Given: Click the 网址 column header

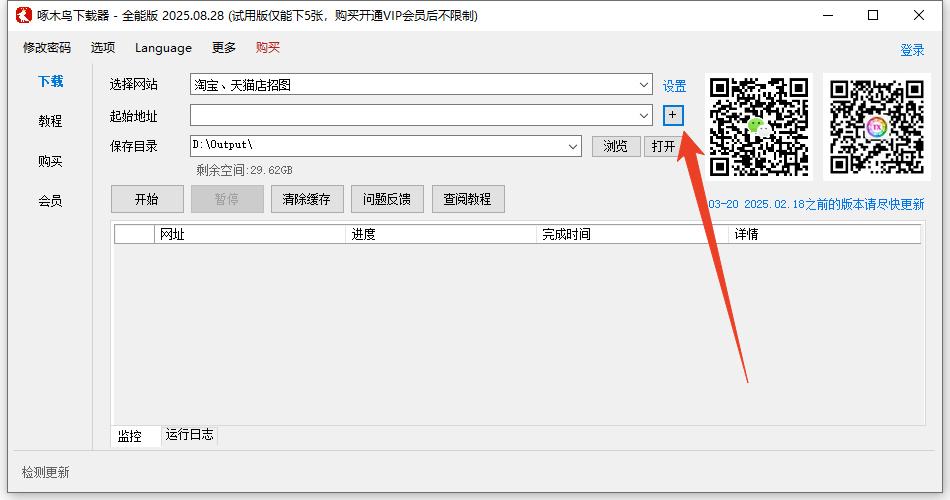Looking at the screenshot, I should (x=250, y=234).
